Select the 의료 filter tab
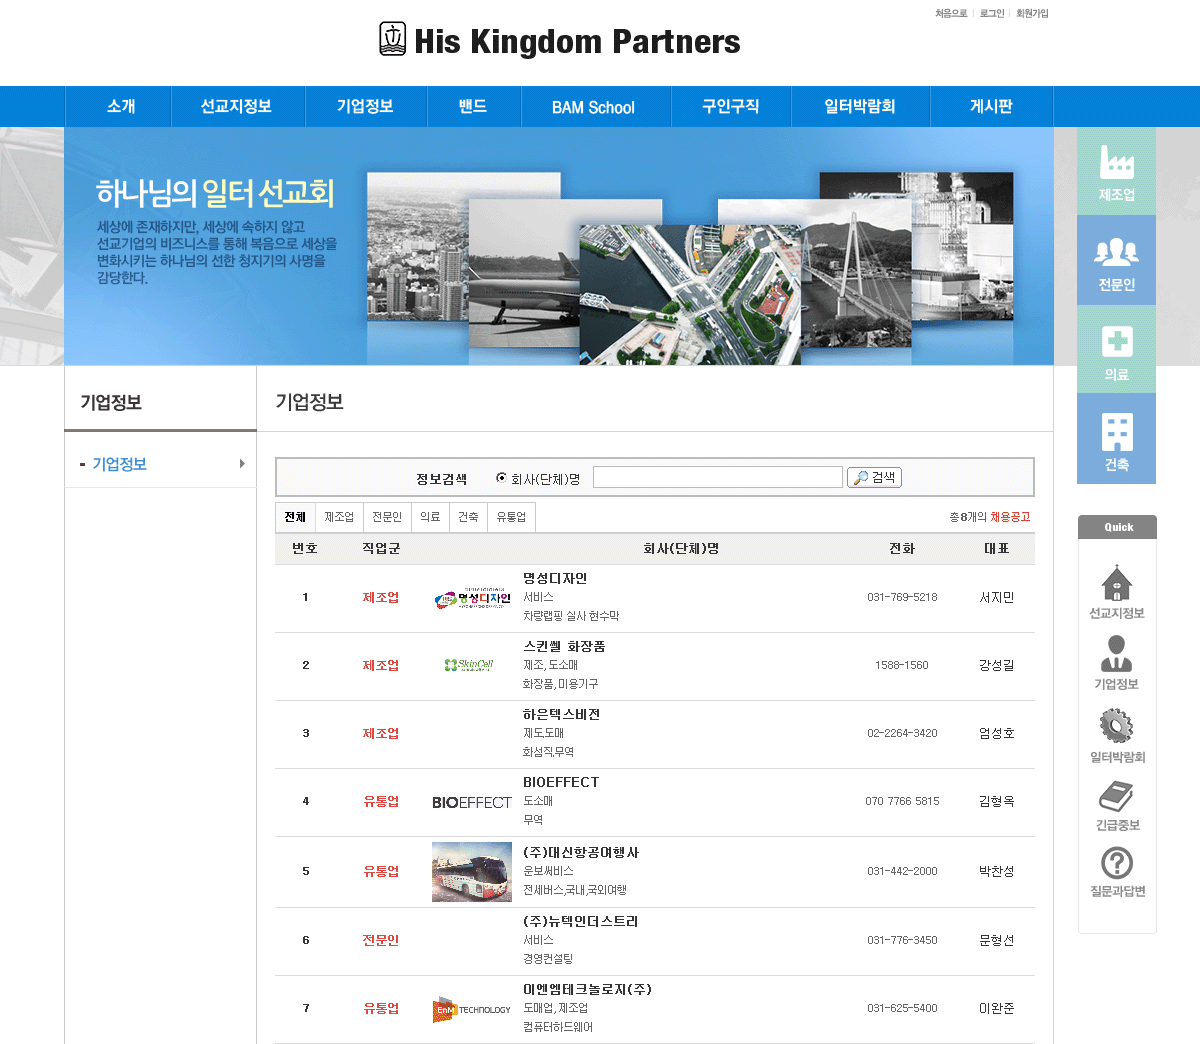1200x1044 pixels. pos(430,517)
